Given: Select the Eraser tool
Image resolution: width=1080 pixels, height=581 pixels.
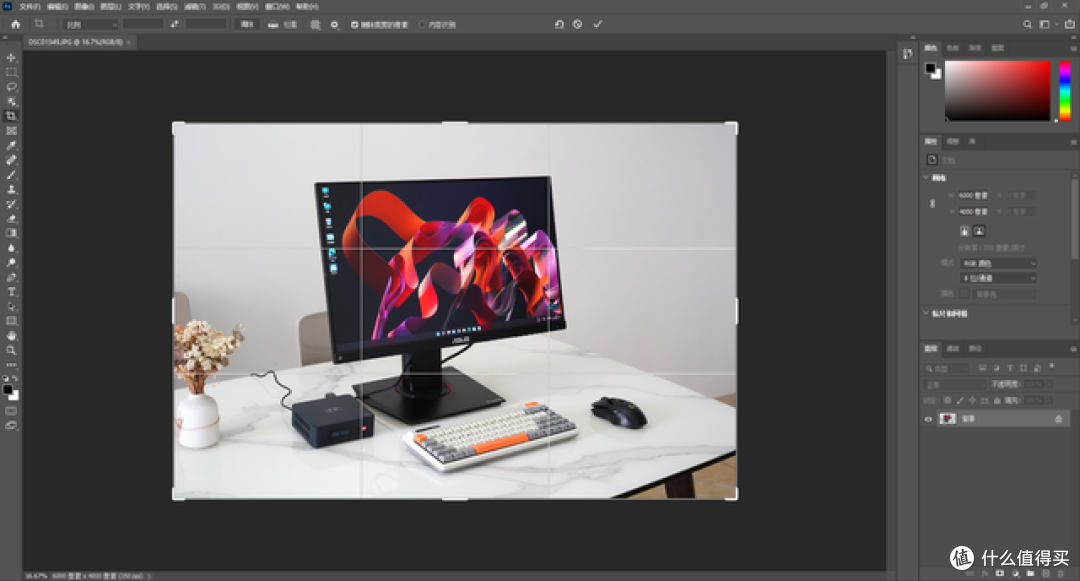Looking at the screenshot, I should [11, 219].
